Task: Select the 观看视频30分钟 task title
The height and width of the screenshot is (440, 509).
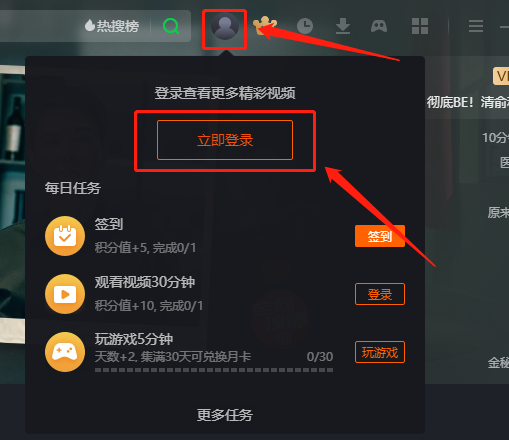Action: tap(145, 282)
